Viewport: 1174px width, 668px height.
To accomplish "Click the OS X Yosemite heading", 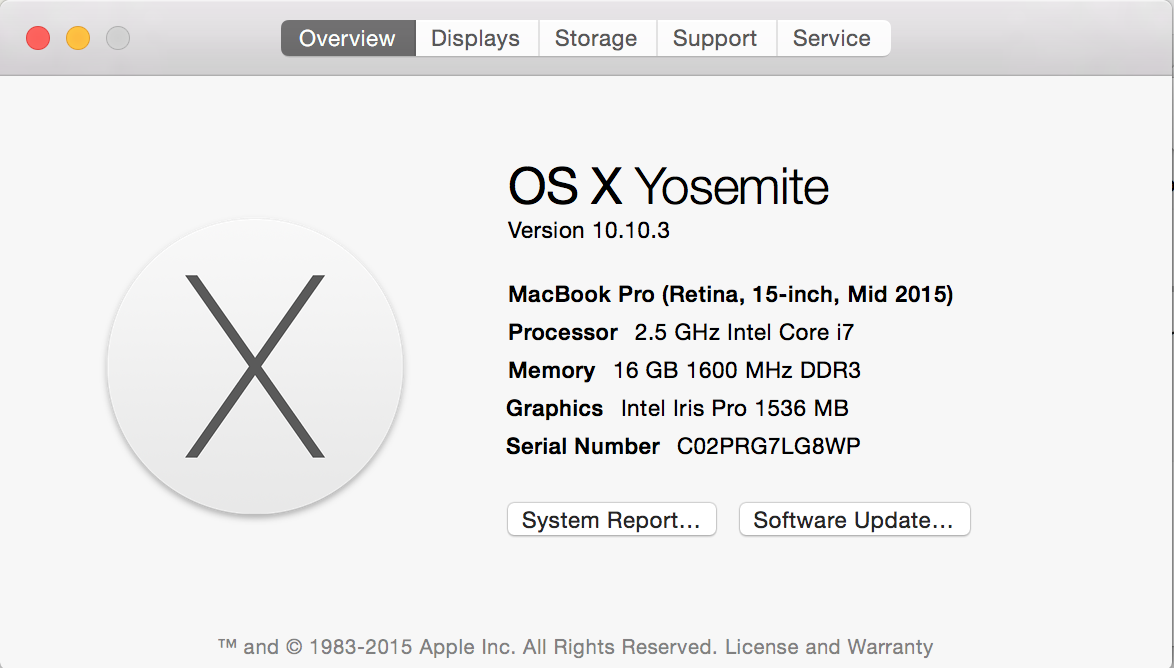I will click(668, 187).
